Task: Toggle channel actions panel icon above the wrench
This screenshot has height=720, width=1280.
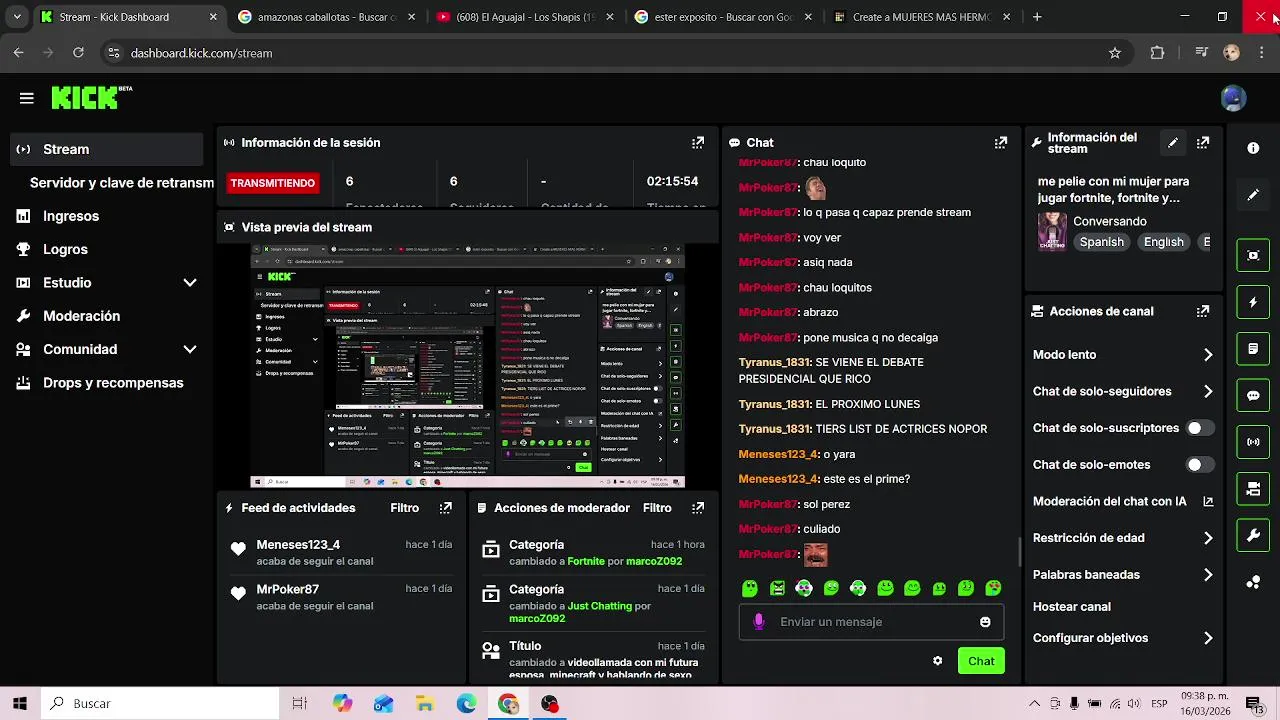Action: click(1253, 489)
